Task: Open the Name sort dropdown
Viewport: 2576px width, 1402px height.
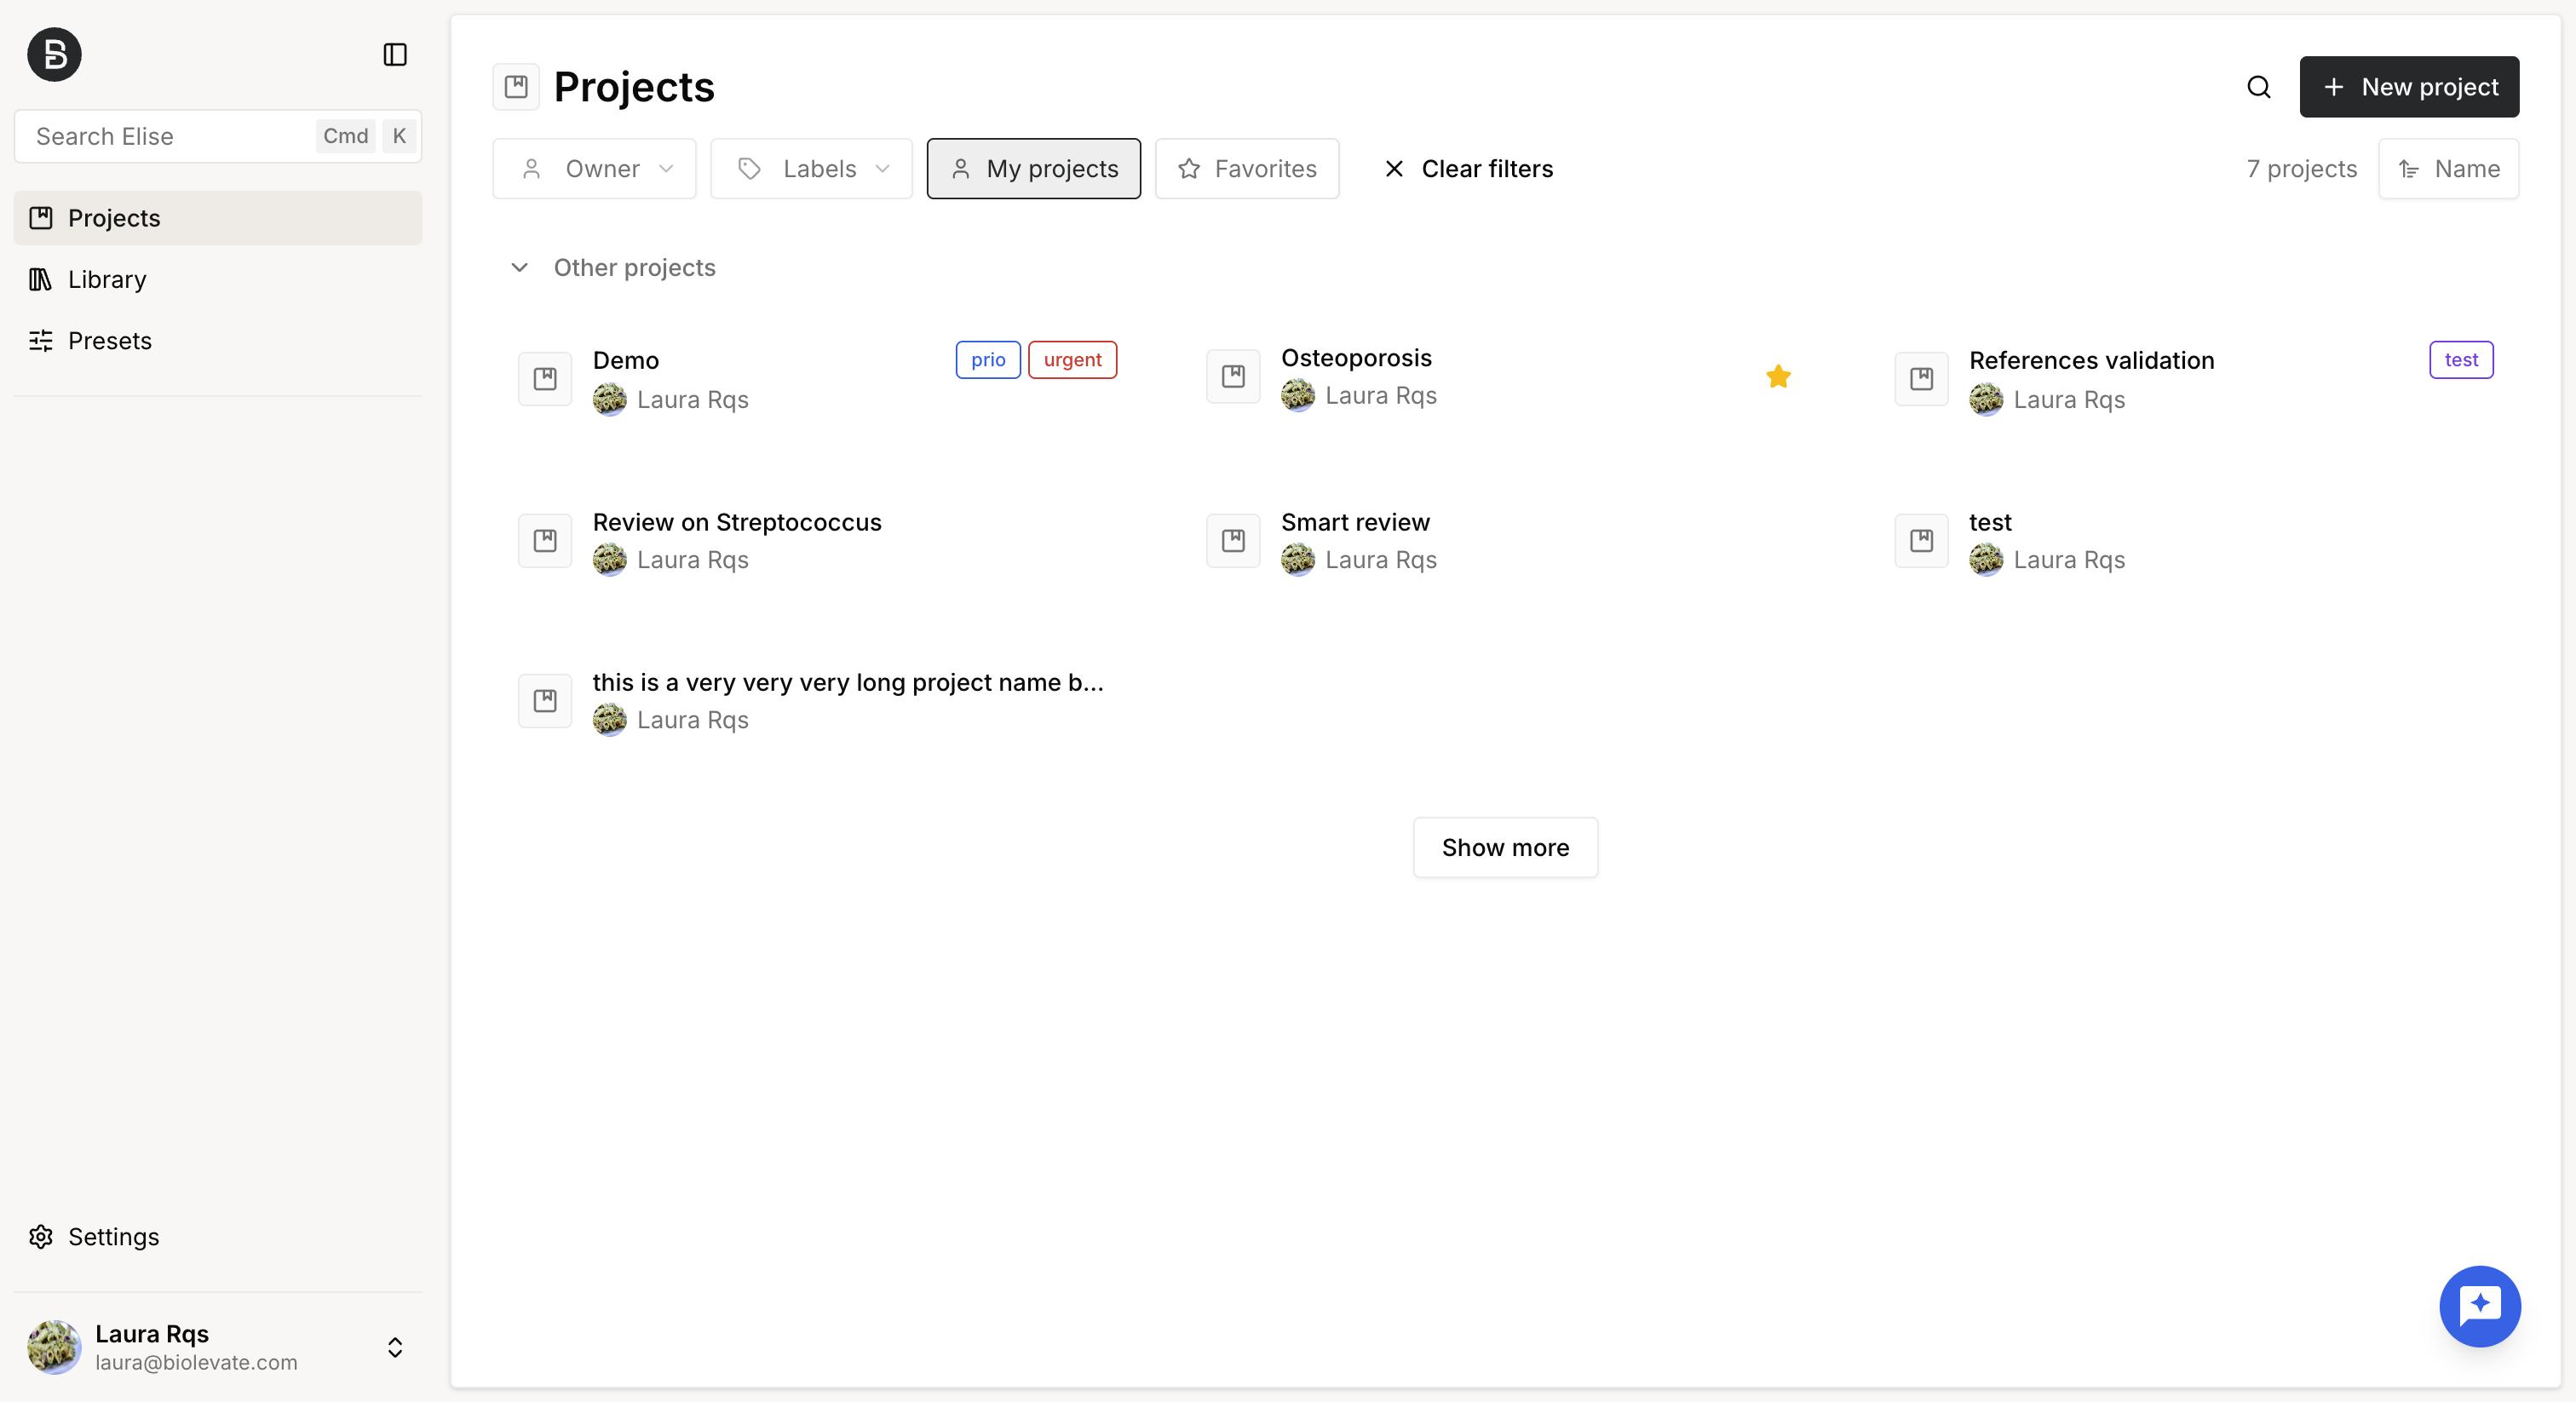Action: [2448, 169]
